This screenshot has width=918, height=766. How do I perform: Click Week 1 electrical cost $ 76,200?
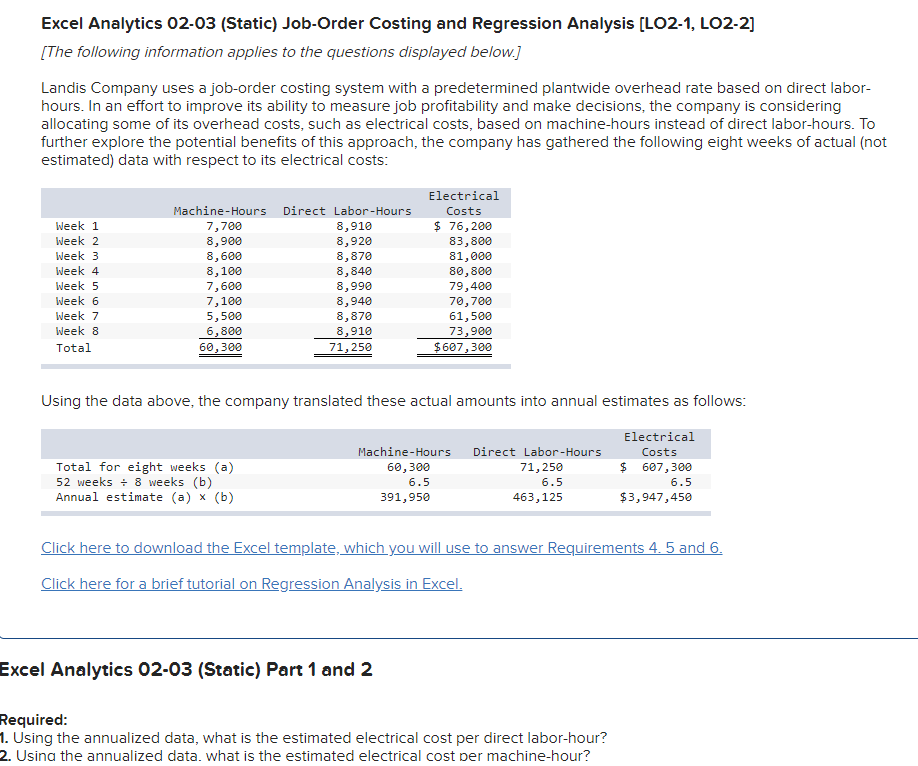463,226
